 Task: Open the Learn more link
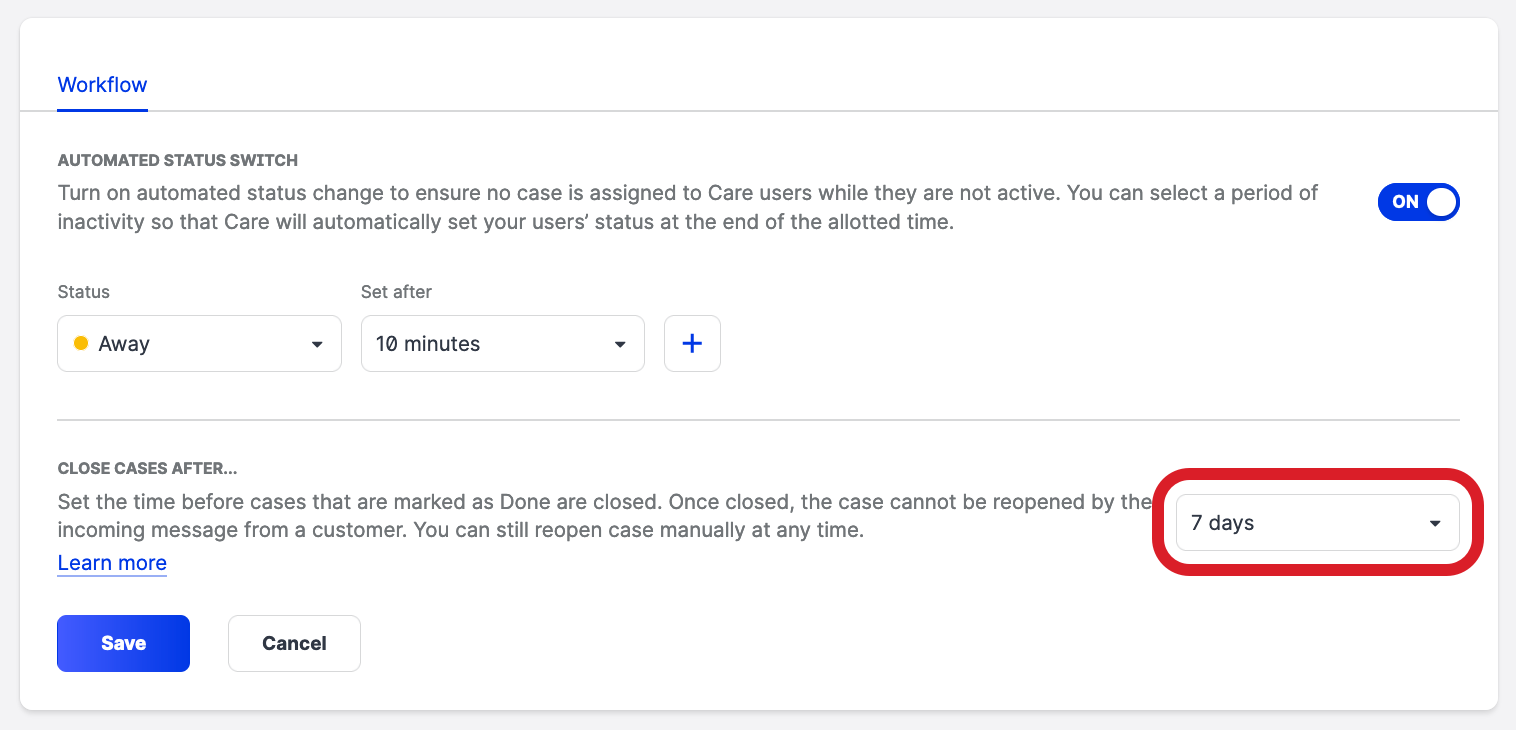[x=112, y=563]
